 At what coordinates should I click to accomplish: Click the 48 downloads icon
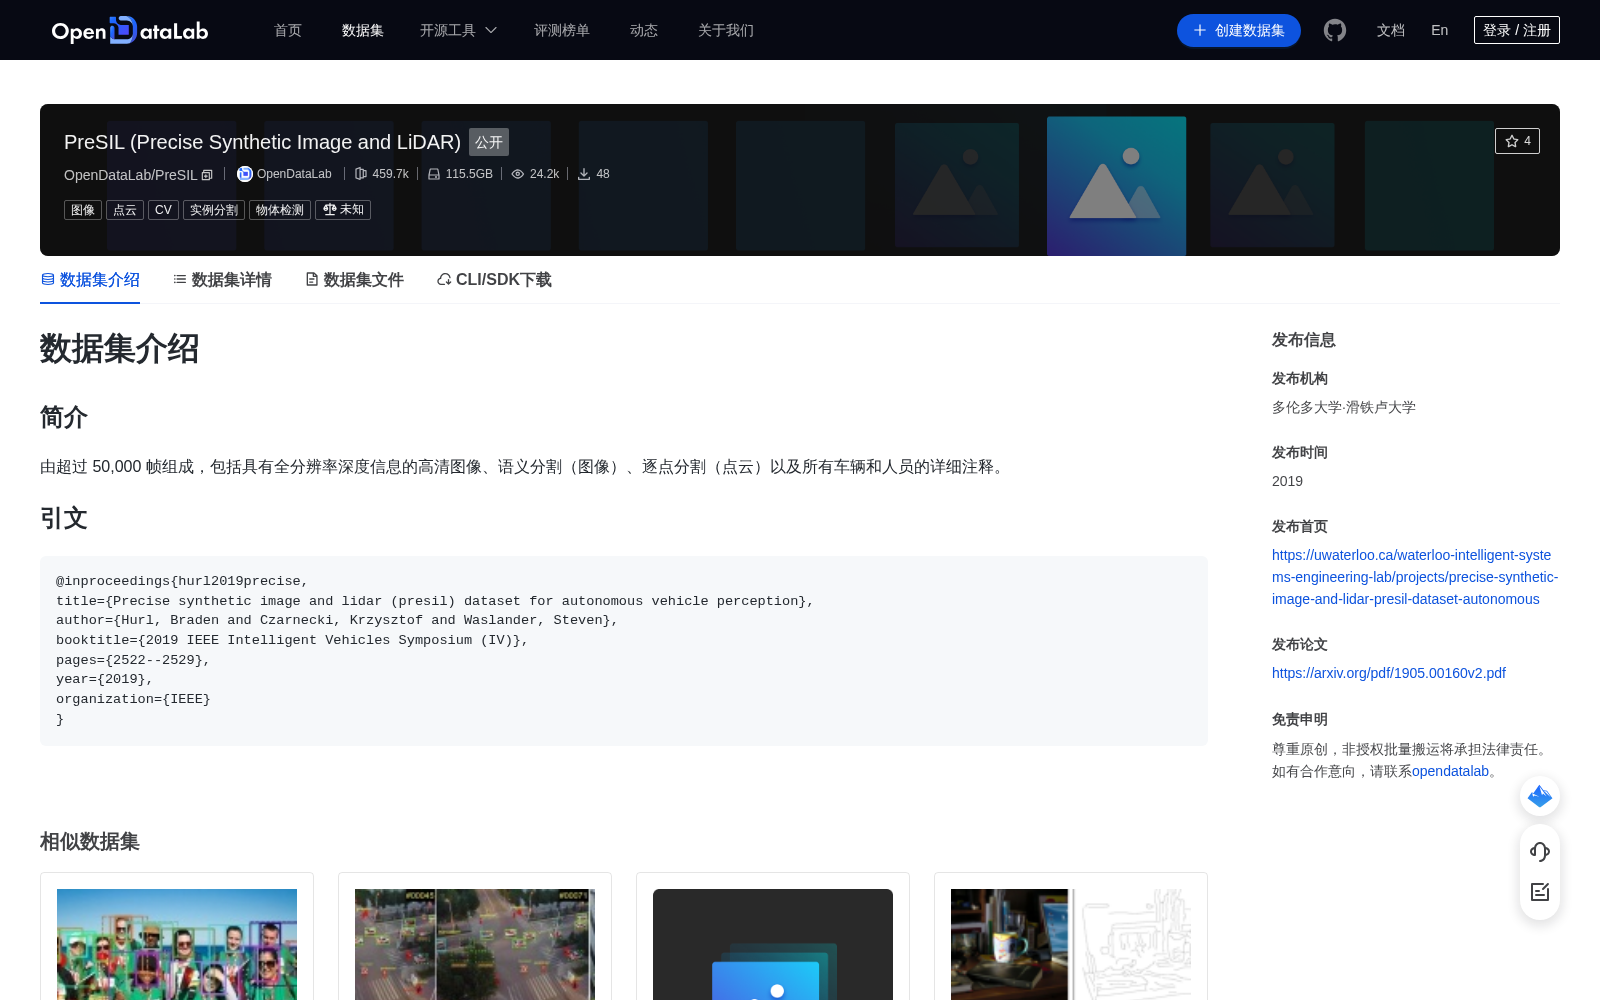(x=584, y=174)
